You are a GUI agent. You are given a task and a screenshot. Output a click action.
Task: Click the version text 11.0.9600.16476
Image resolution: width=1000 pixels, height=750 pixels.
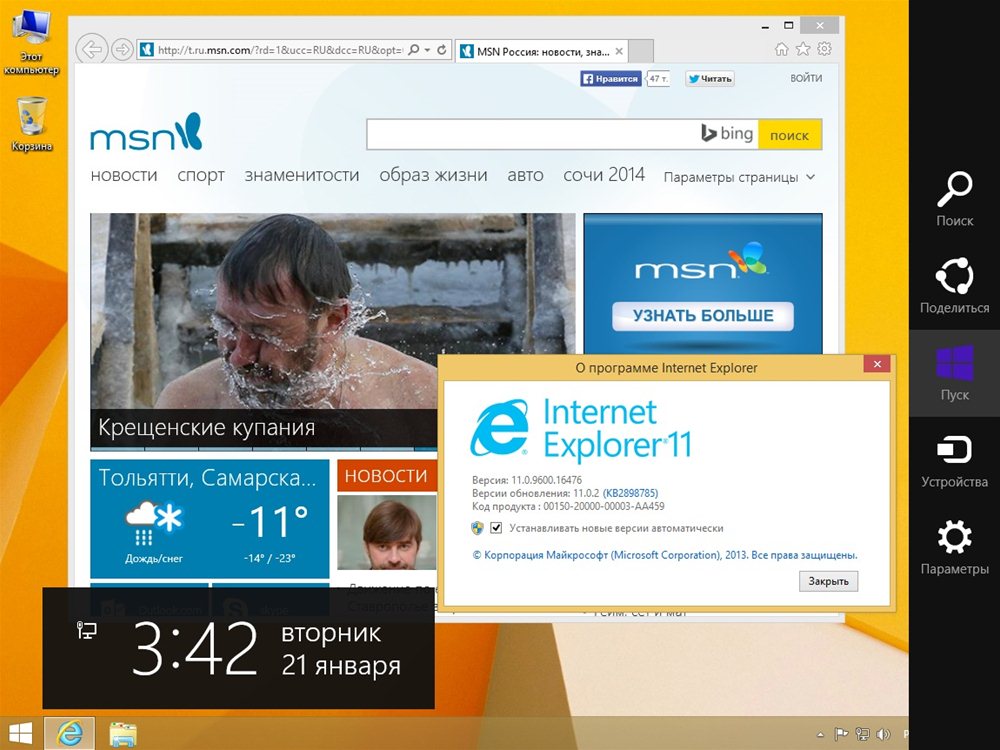pos(547,480)
